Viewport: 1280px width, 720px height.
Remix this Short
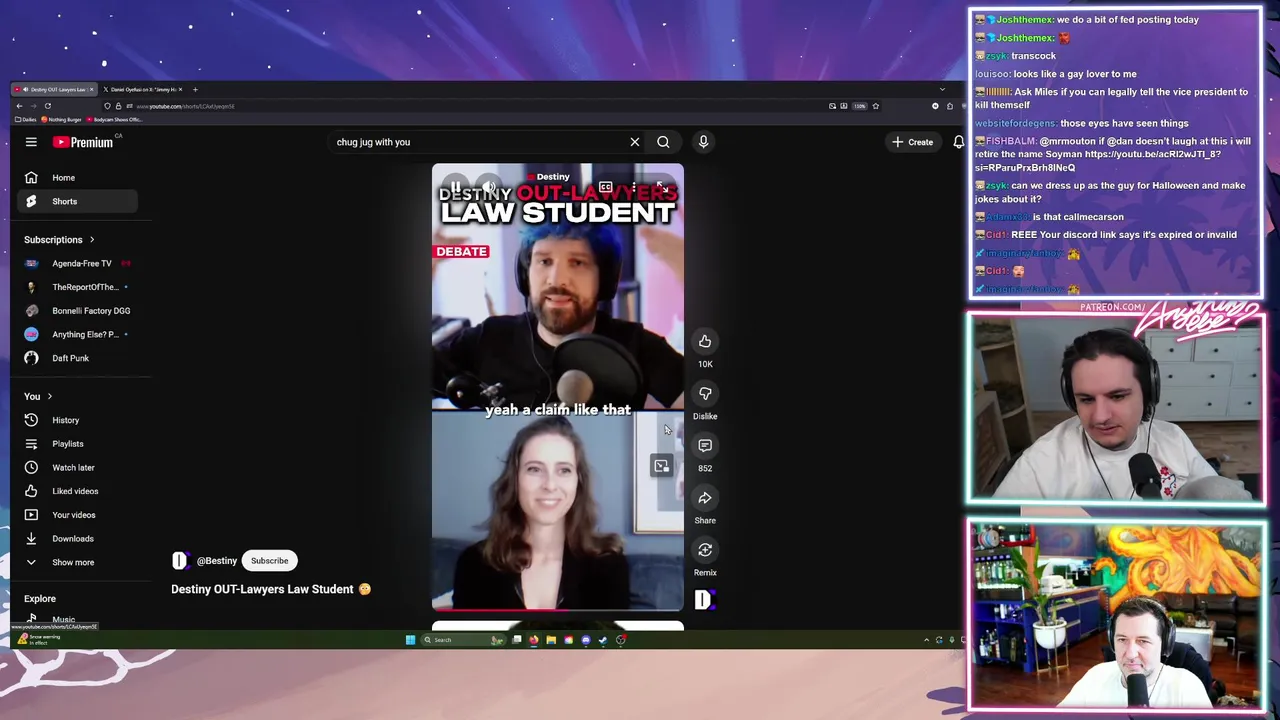click(x=705, y=550)
